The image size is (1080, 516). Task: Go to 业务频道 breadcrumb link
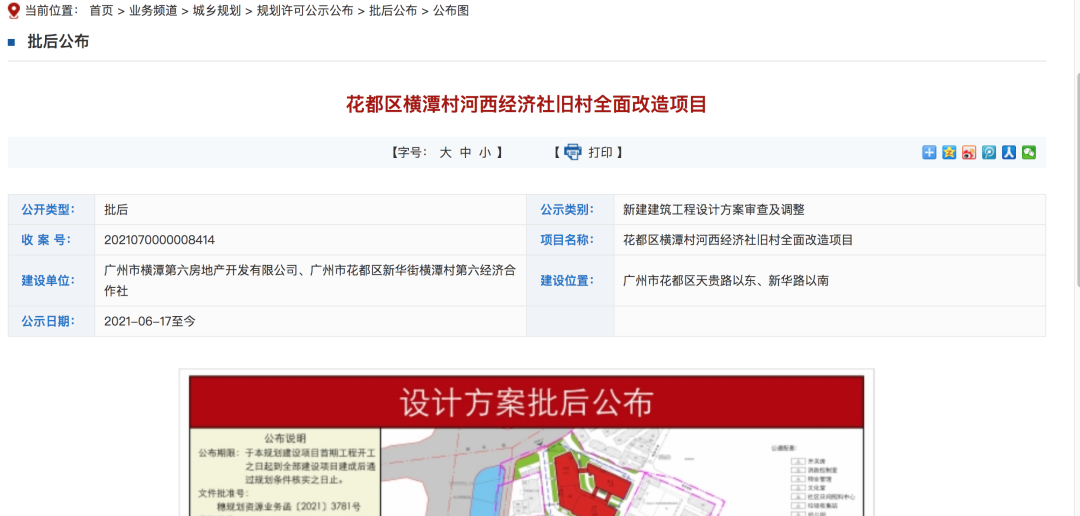point(153,11)
